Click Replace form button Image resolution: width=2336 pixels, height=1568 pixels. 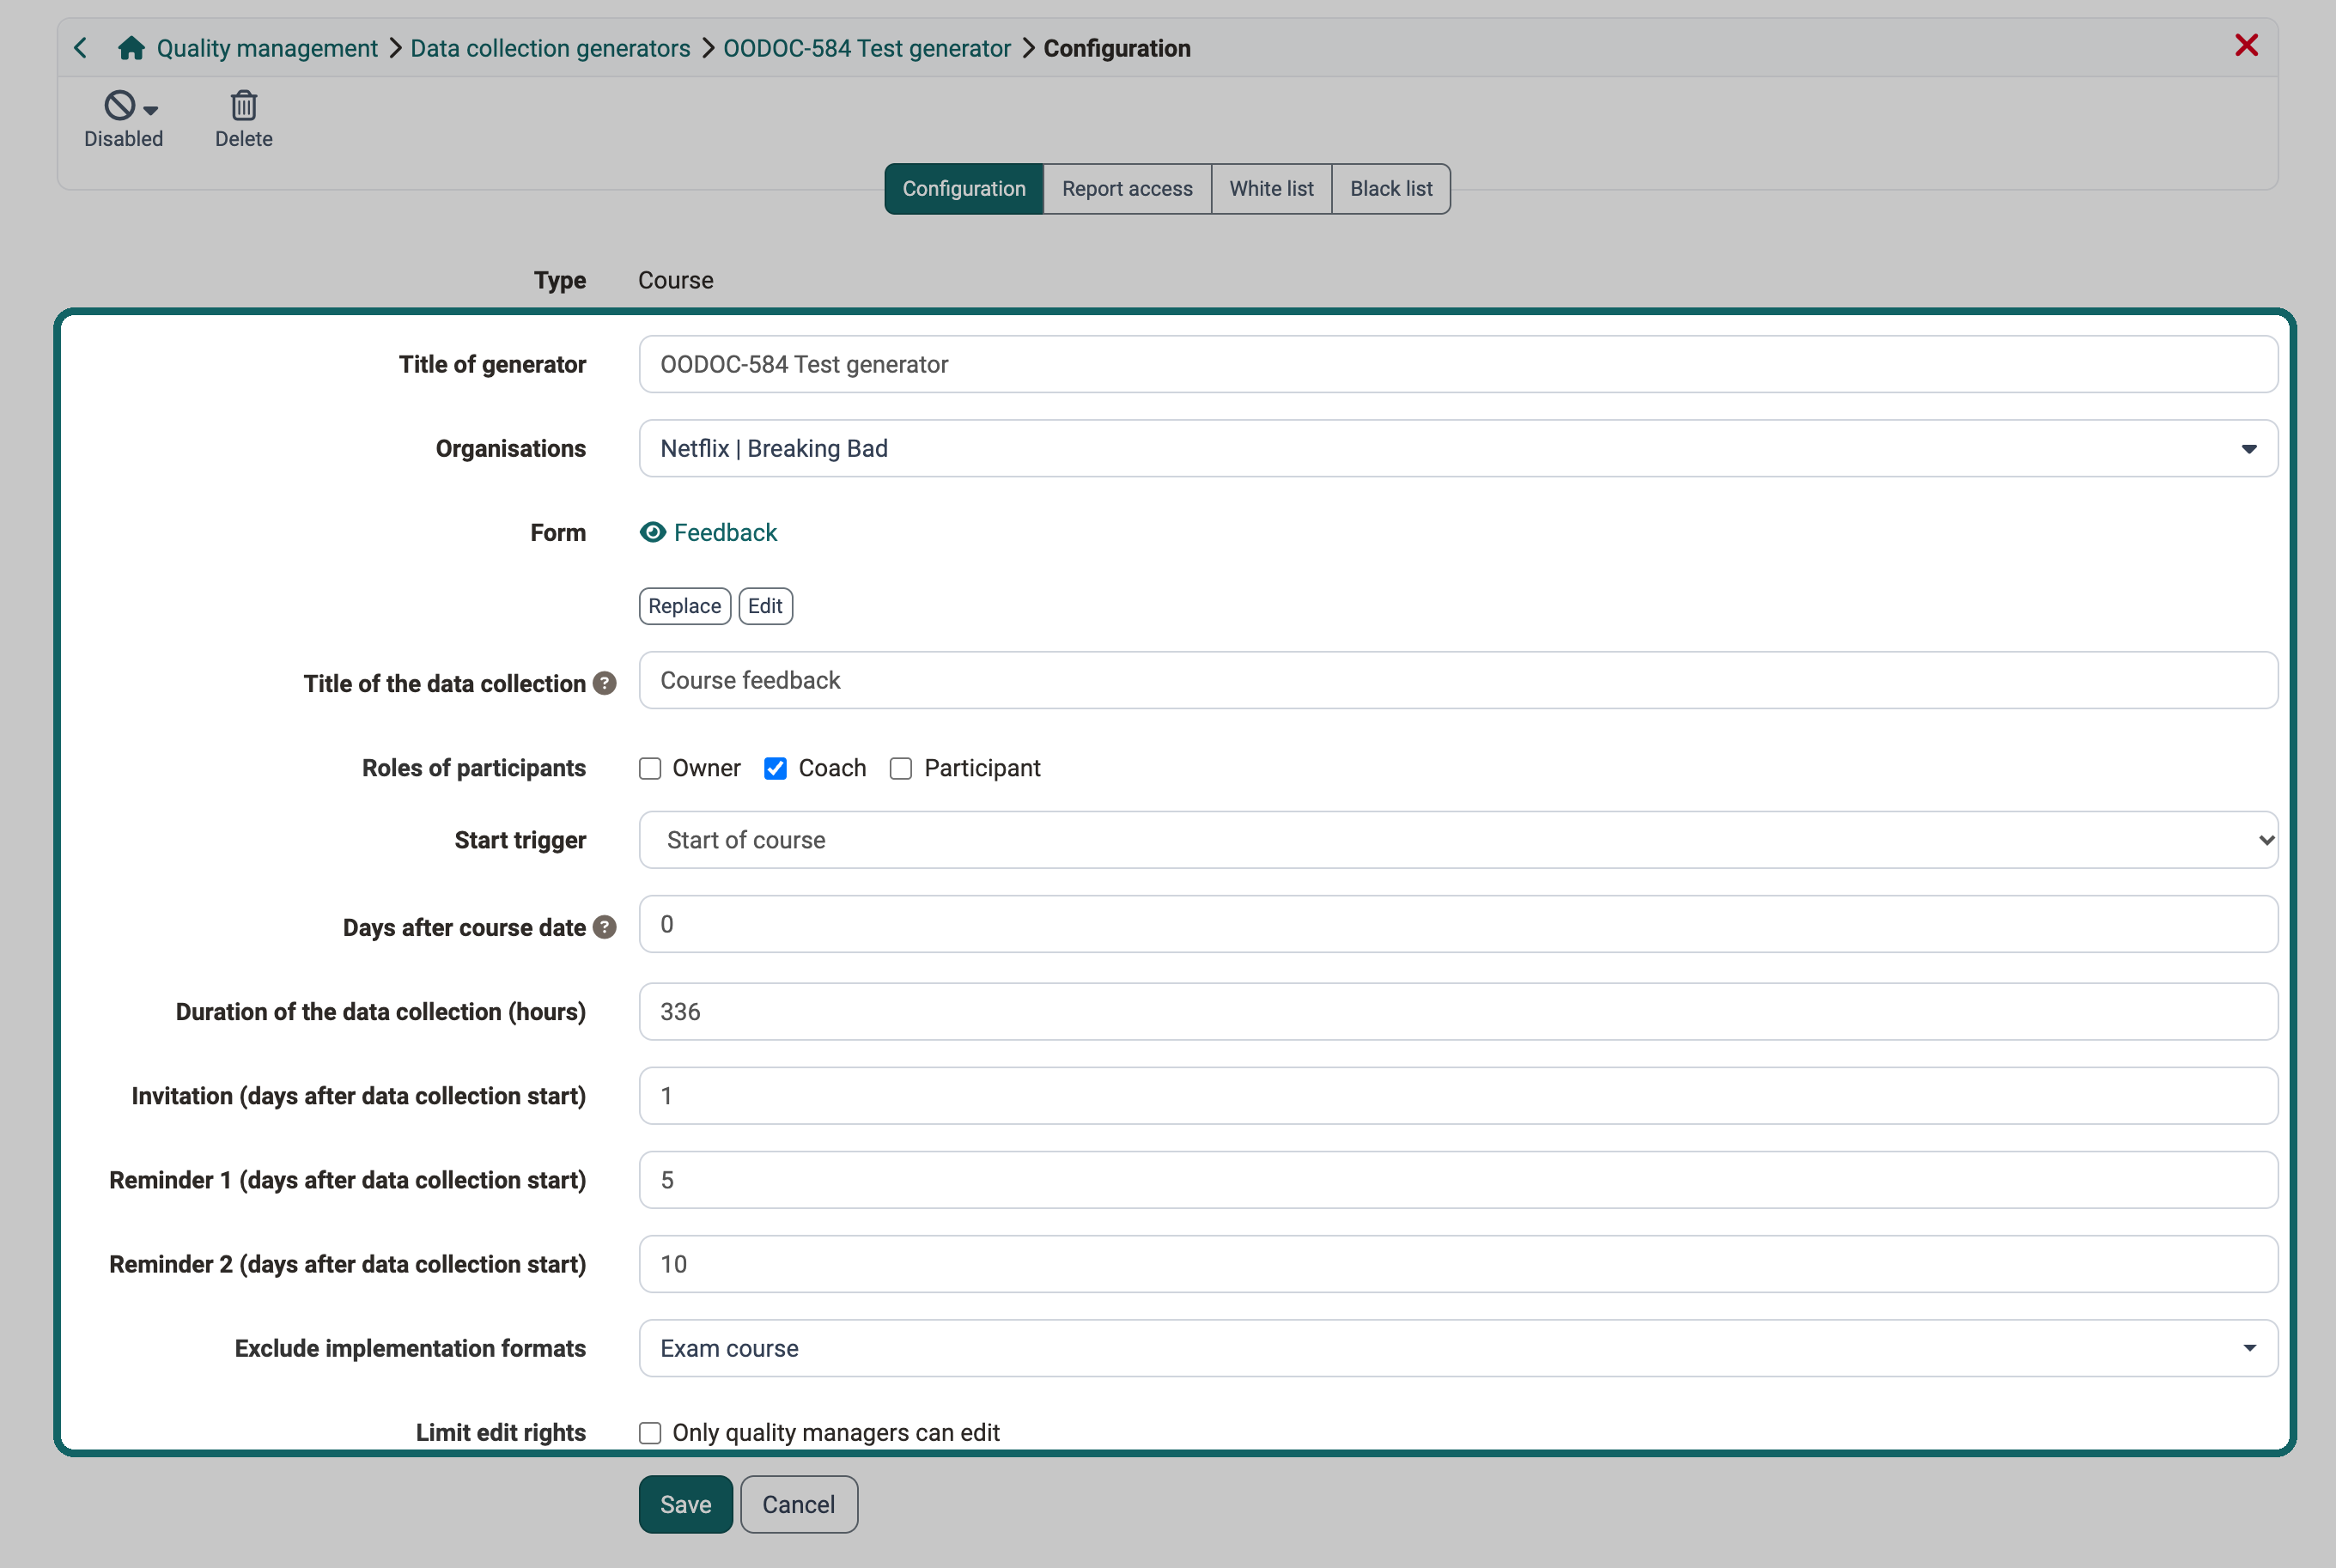tap(685, 606)
